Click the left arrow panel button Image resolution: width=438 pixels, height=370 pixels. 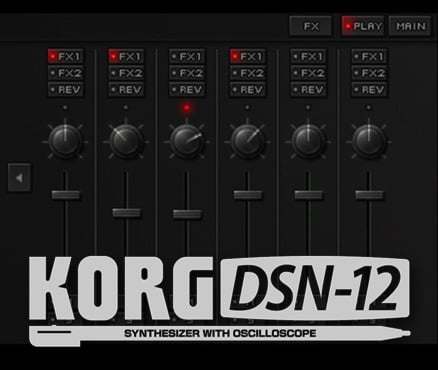(20, 178)
